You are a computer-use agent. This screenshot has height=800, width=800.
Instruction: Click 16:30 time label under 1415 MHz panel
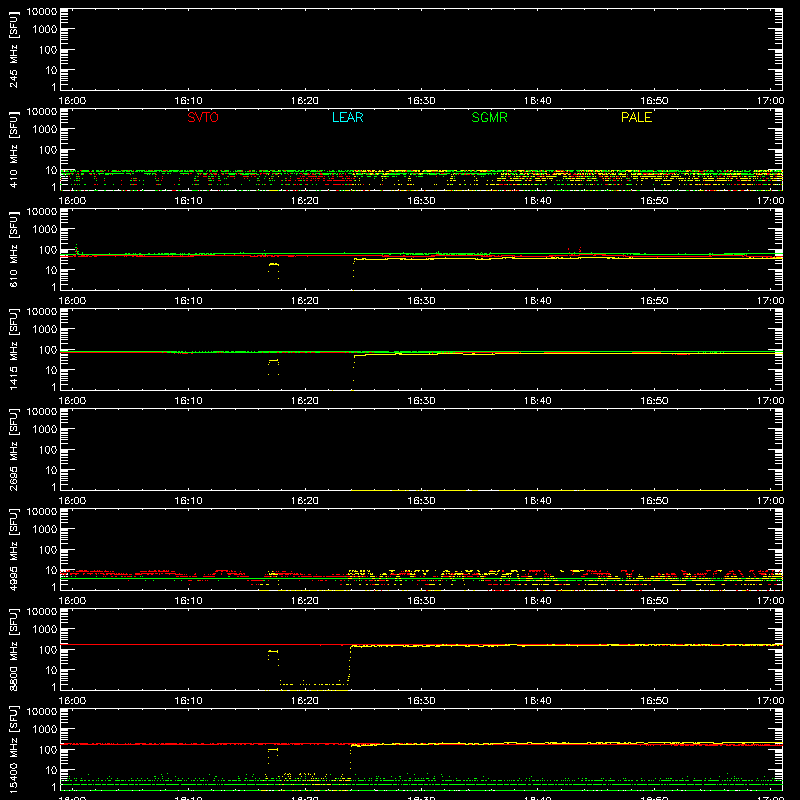(421, 401)
